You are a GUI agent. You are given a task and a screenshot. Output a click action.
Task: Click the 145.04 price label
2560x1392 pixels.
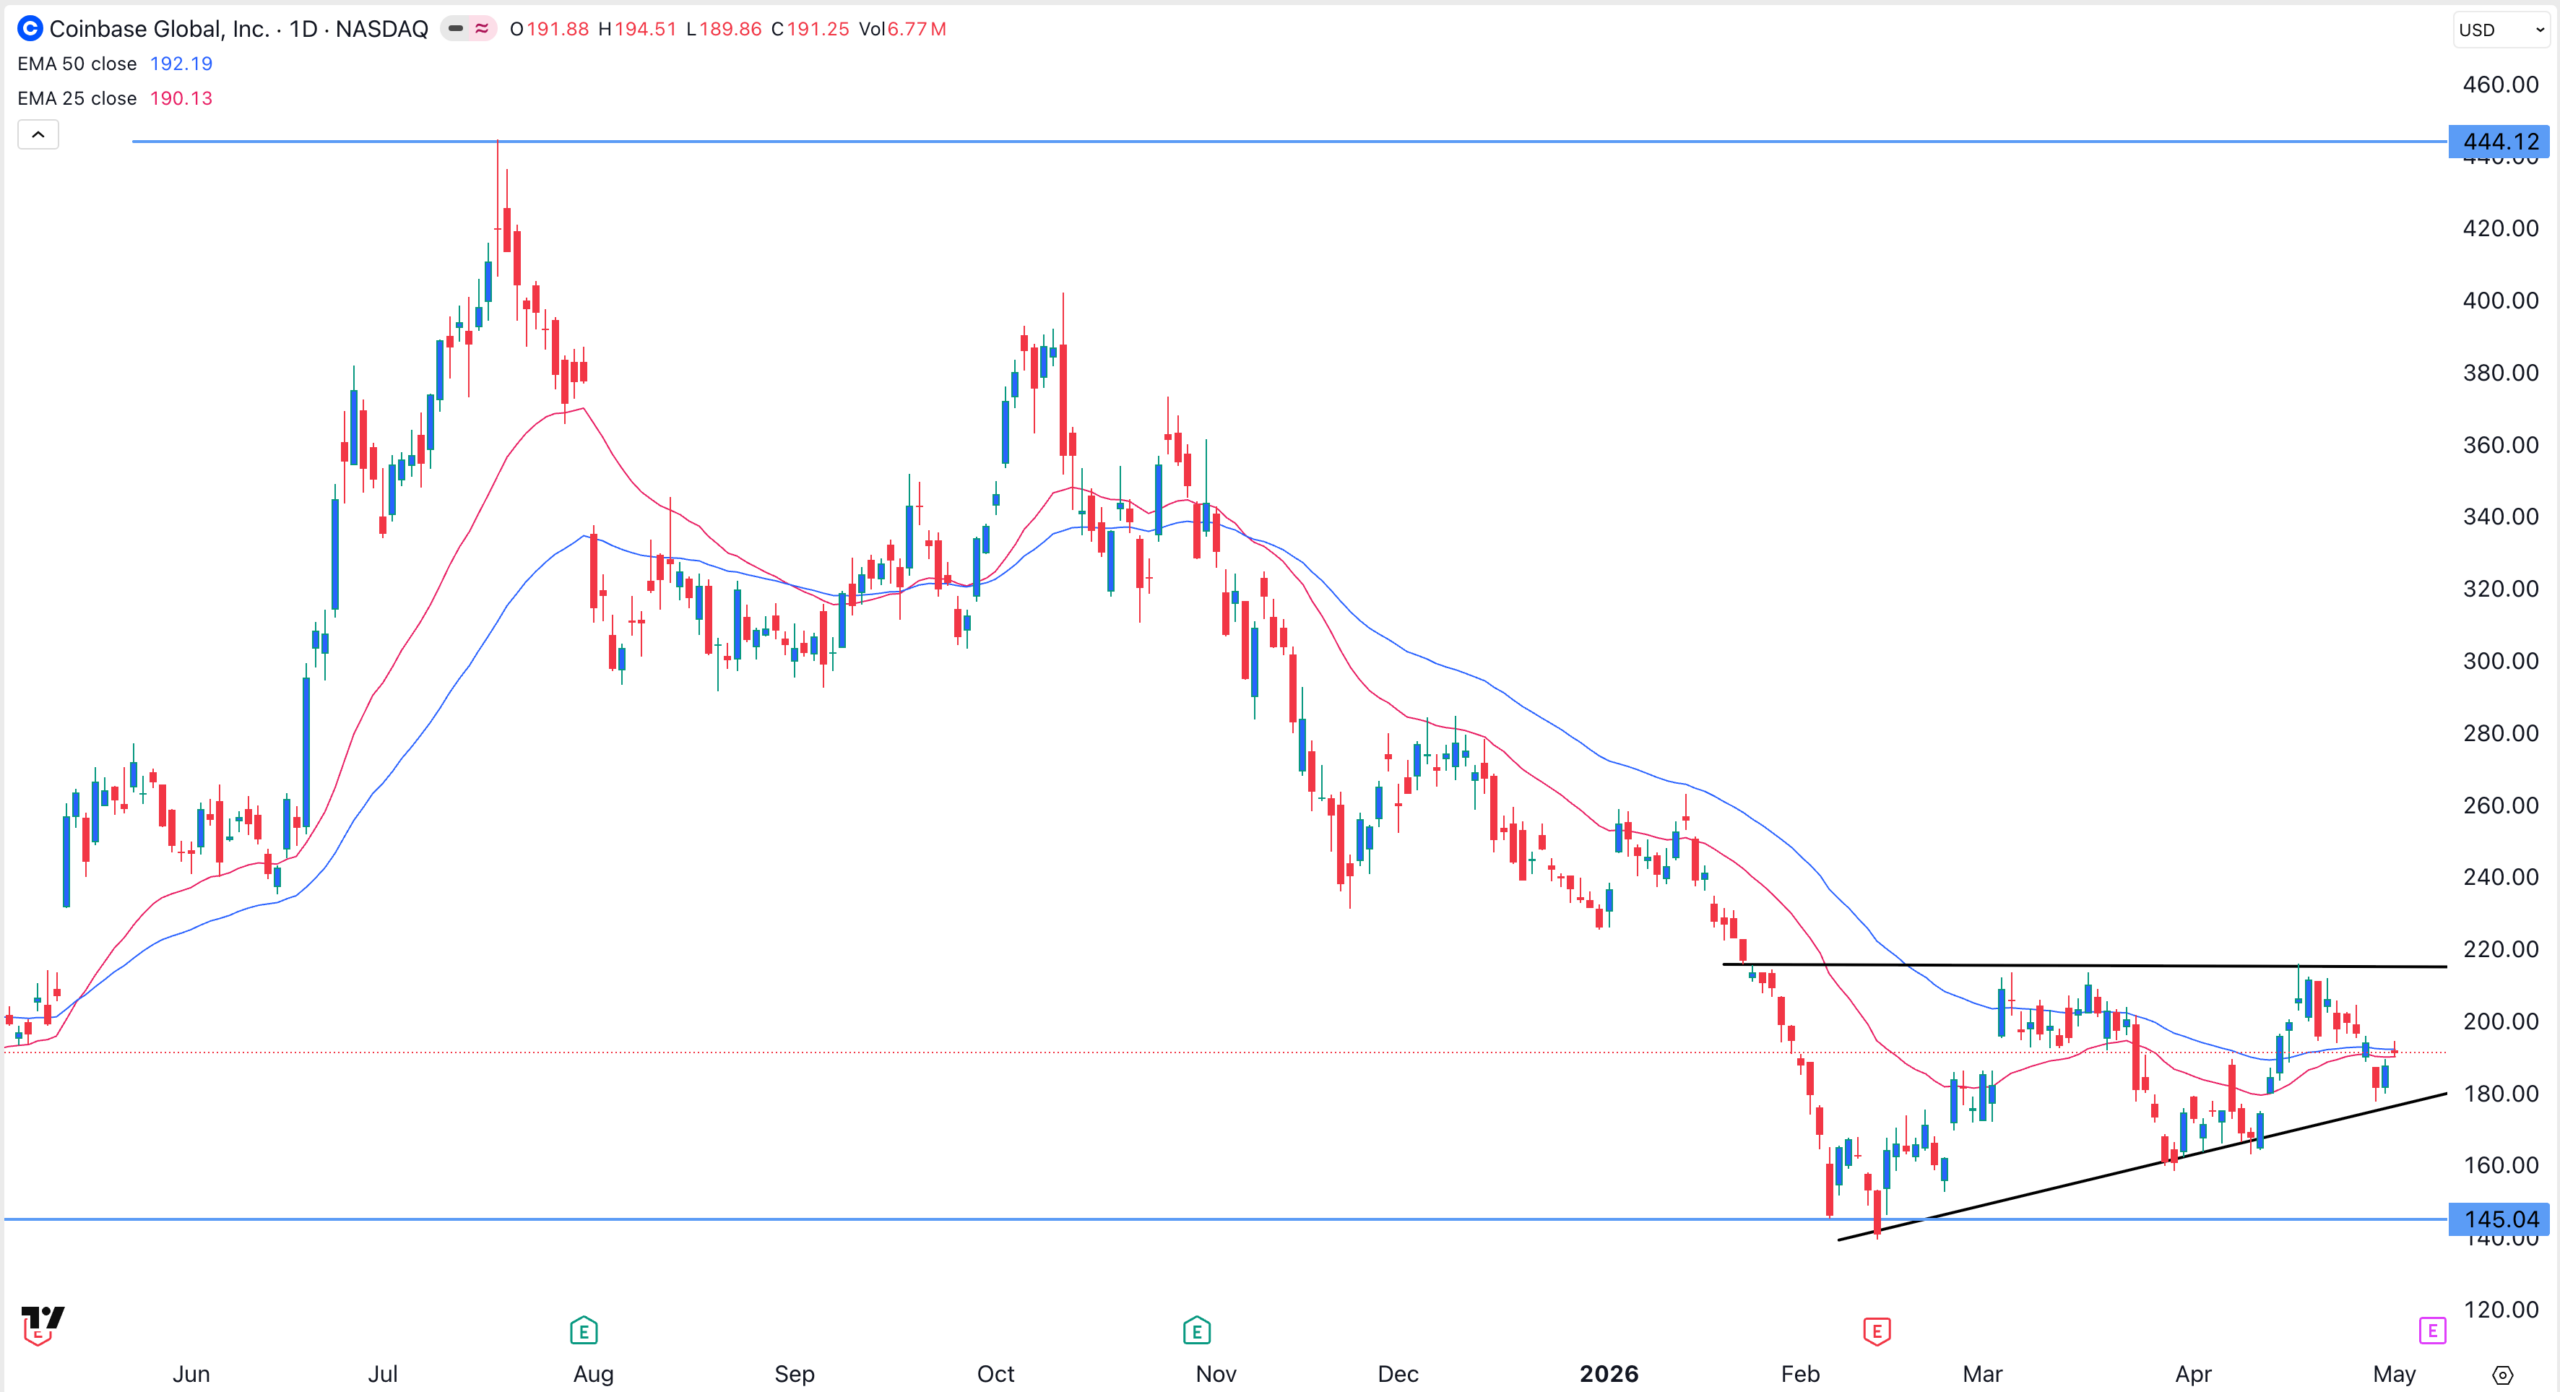tap(2499, 1219)
